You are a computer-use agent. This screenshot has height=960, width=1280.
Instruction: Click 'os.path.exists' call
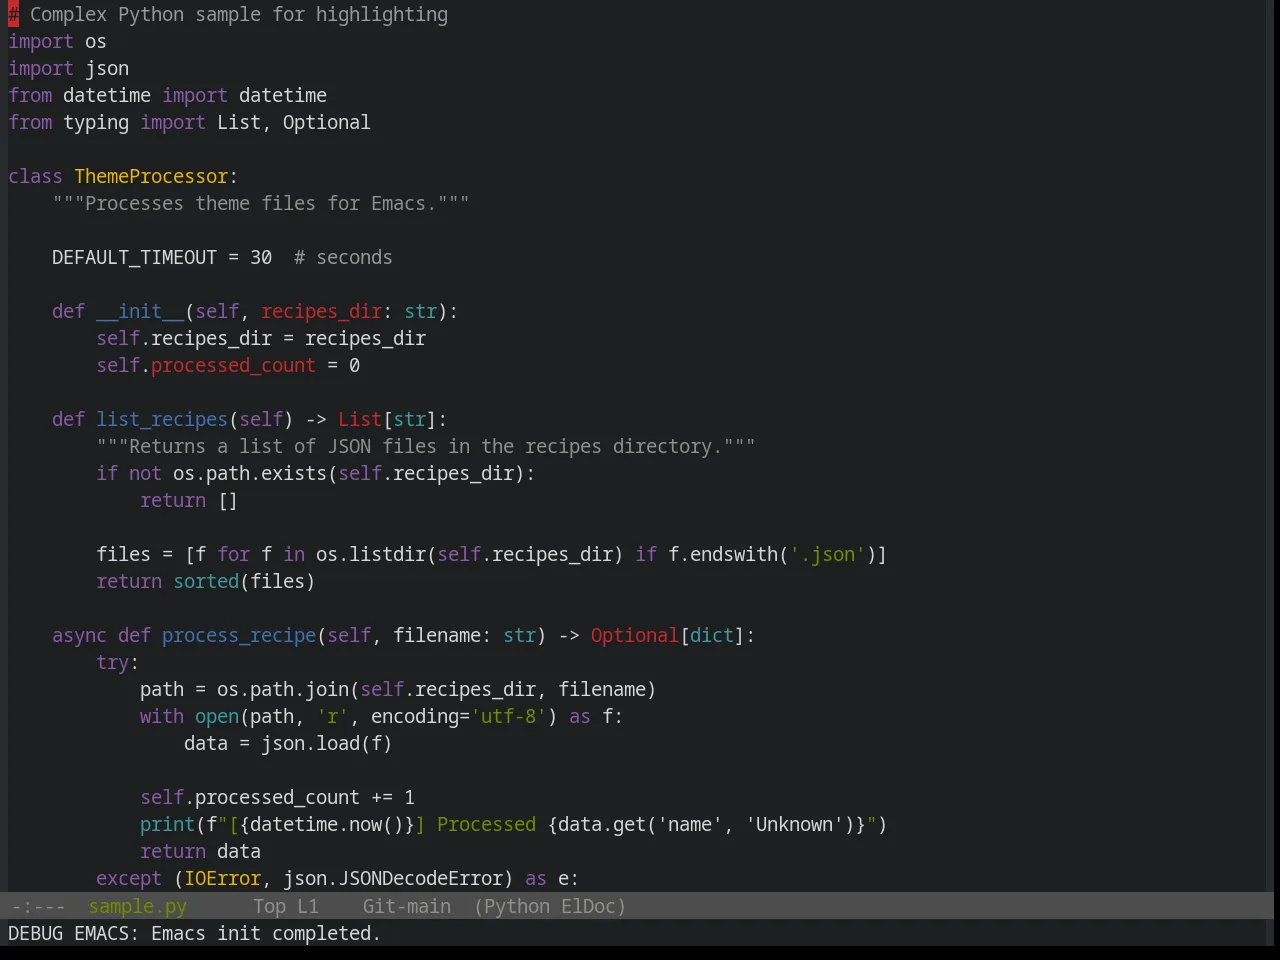[250, 473]
